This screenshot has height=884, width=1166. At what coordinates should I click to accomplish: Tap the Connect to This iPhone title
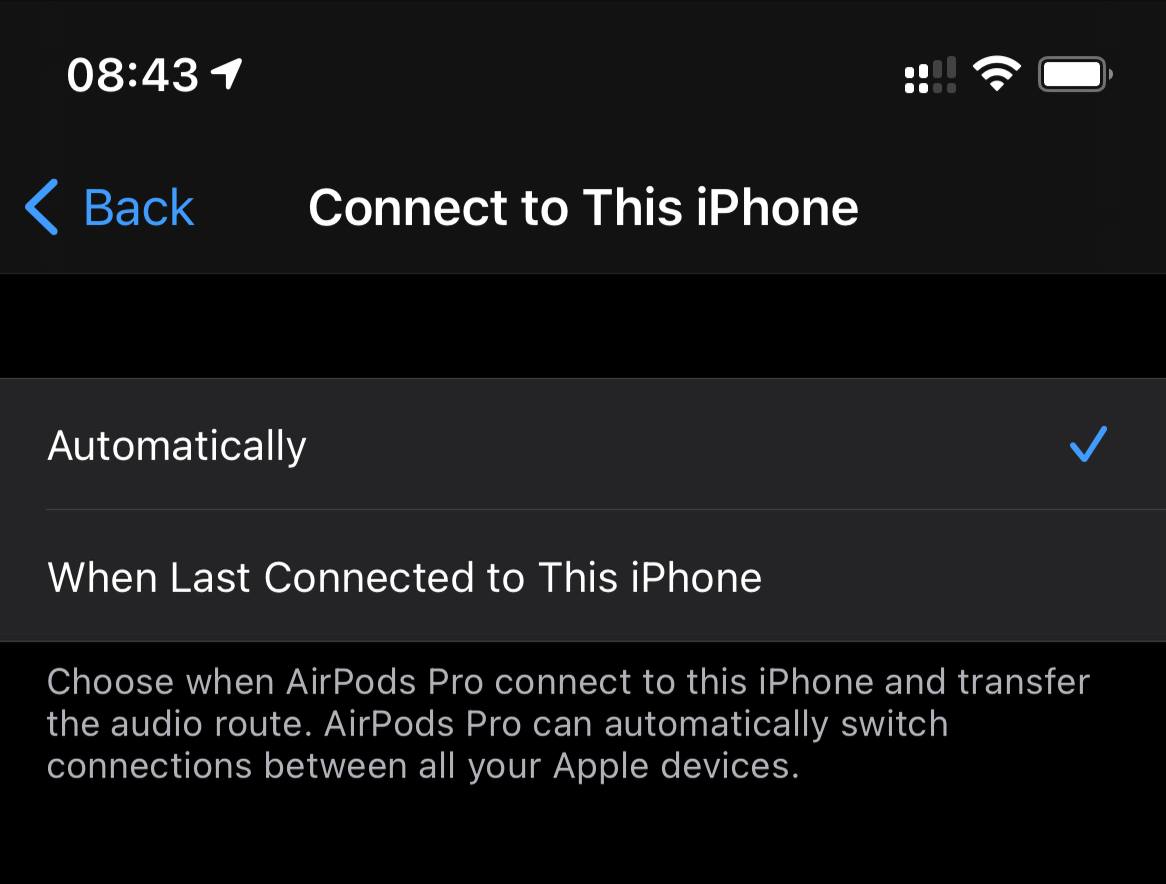(x=583, y=207)
